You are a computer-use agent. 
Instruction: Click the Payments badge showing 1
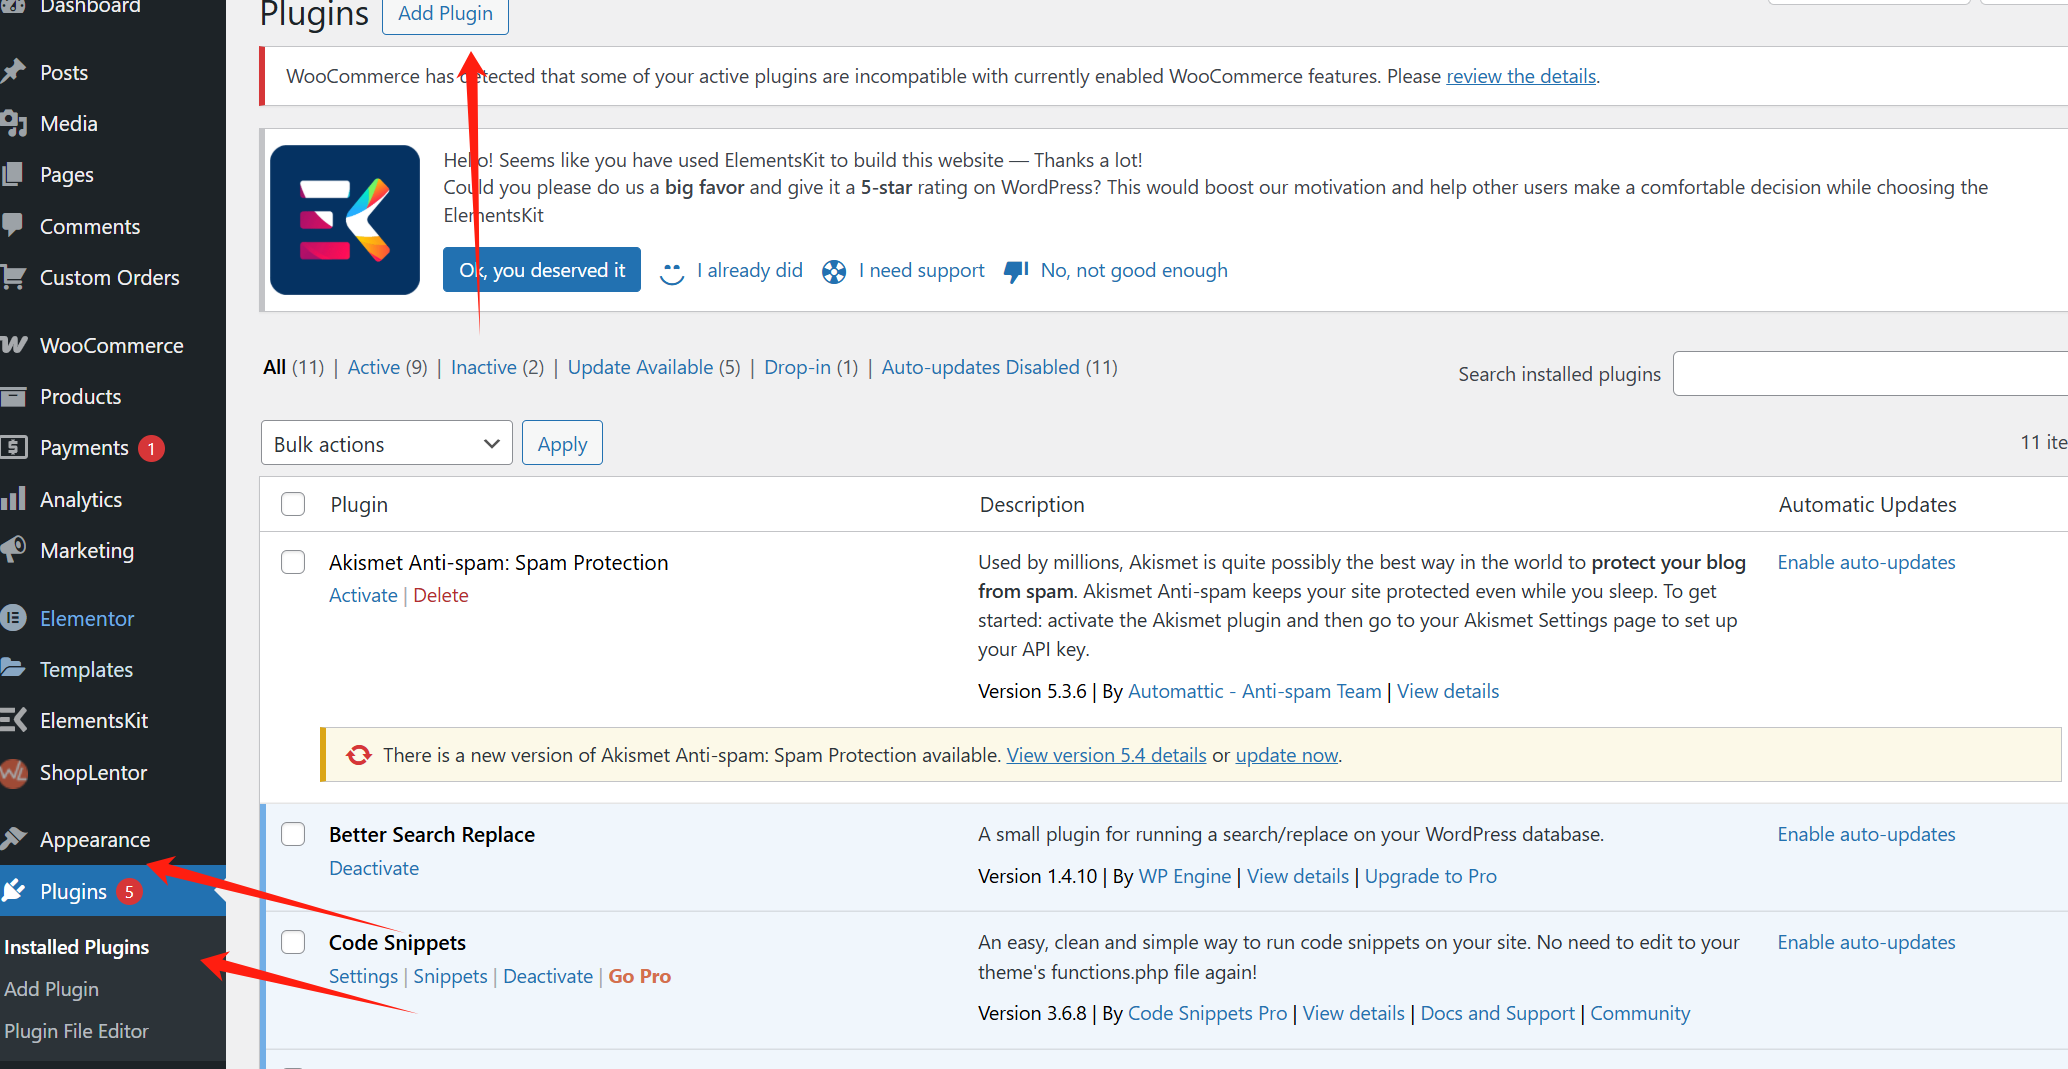pyautogui.click(x=151, y=448)
